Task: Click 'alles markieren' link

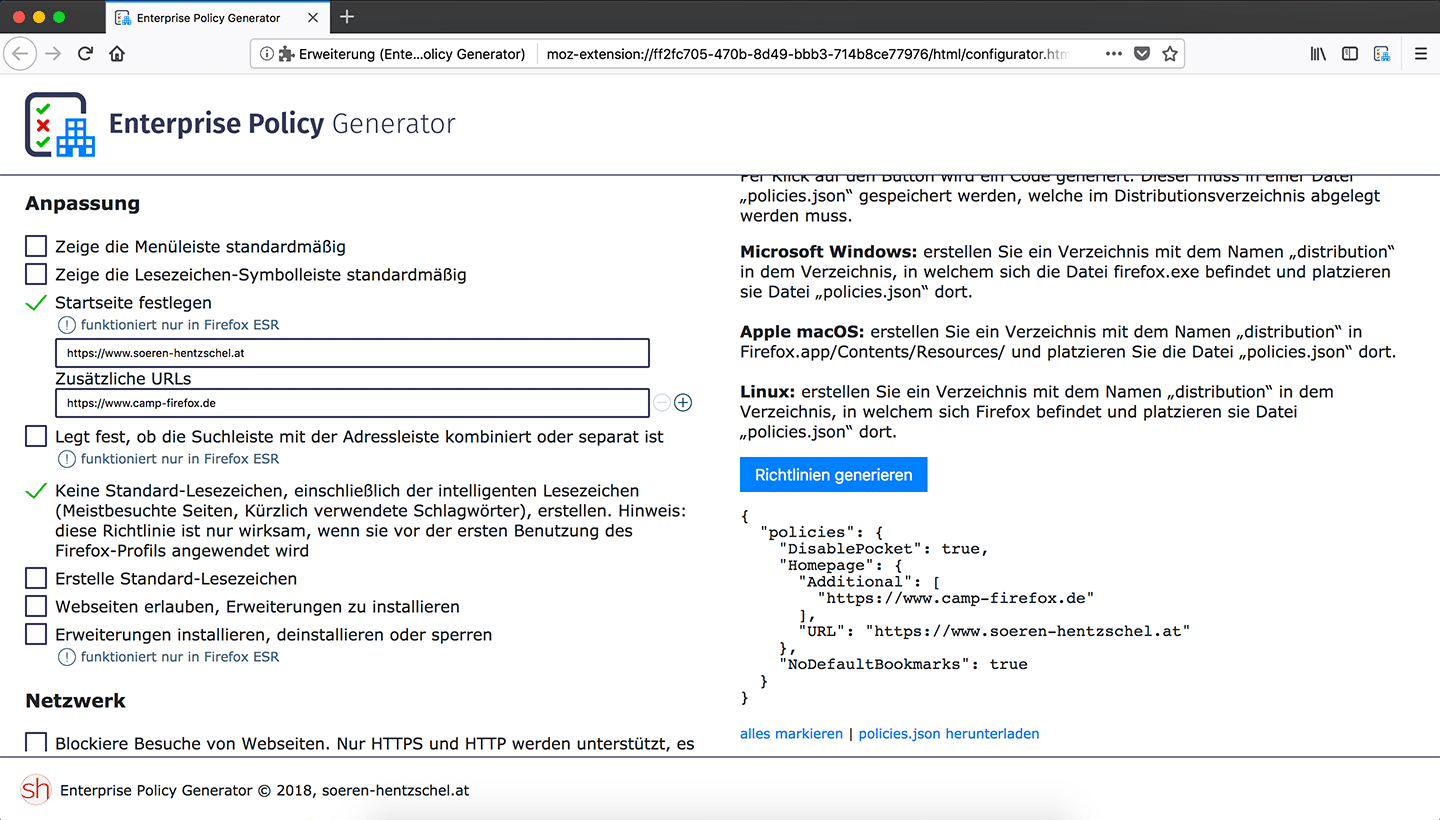Action: [x=792, y=733]
